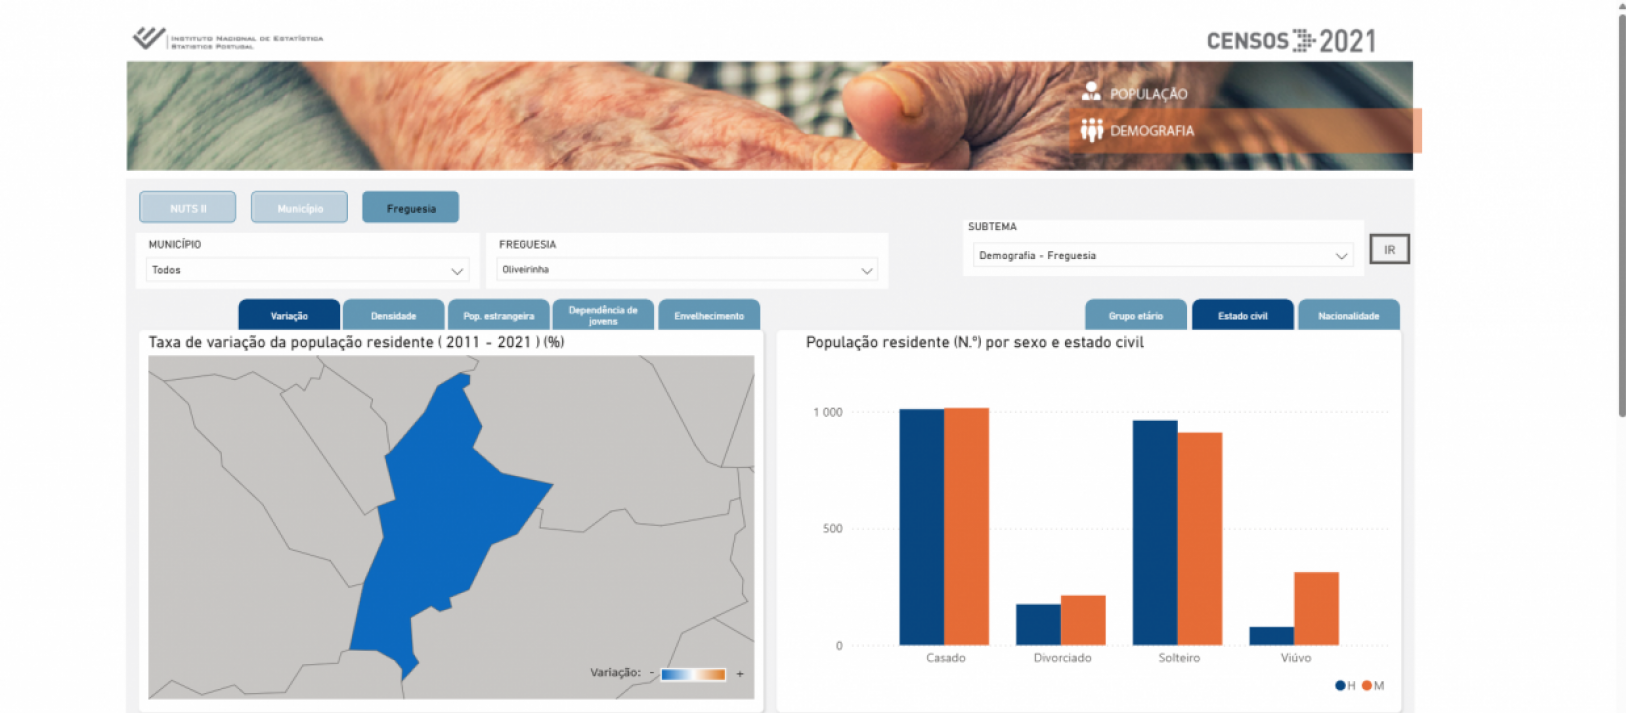Click the INE logo icon

[x=149, y=38]
